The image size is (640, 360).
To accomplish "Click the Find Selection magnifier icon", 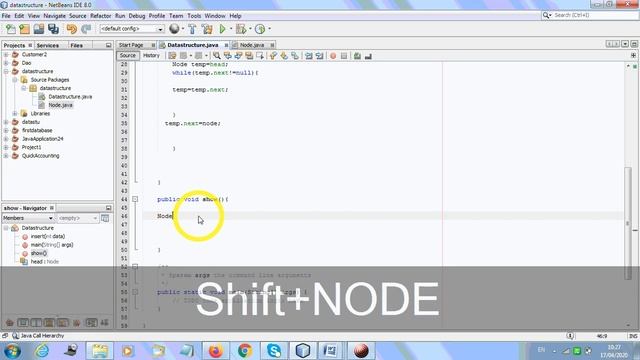I will click(x=217, y=56).
